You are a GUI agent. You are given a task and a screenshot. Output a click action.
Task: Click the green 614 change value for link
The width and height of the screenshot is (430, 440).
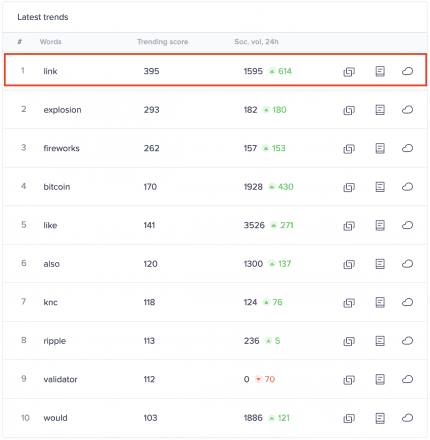[x=285, y=71]
